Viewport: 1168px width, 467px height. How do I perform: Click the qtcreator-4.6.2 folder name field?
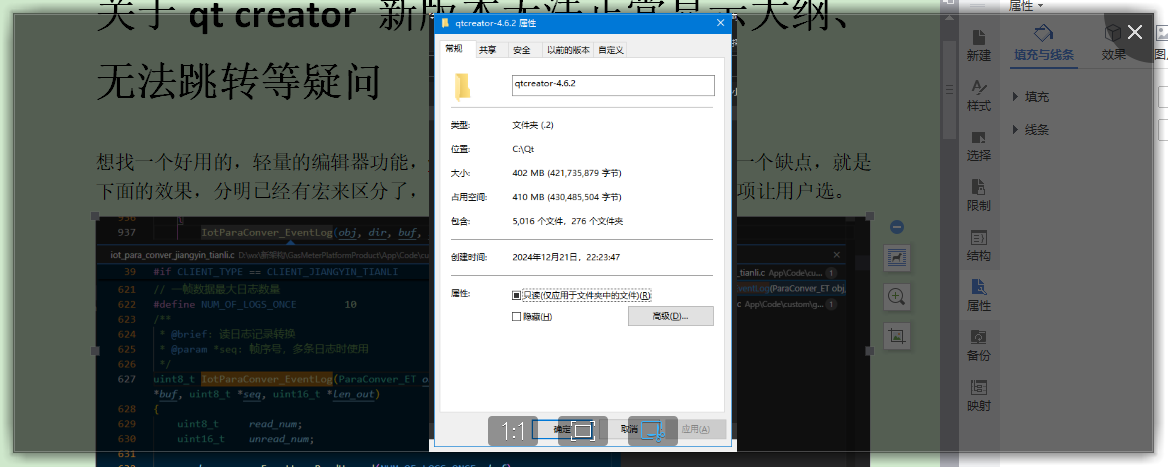point(613,85)
